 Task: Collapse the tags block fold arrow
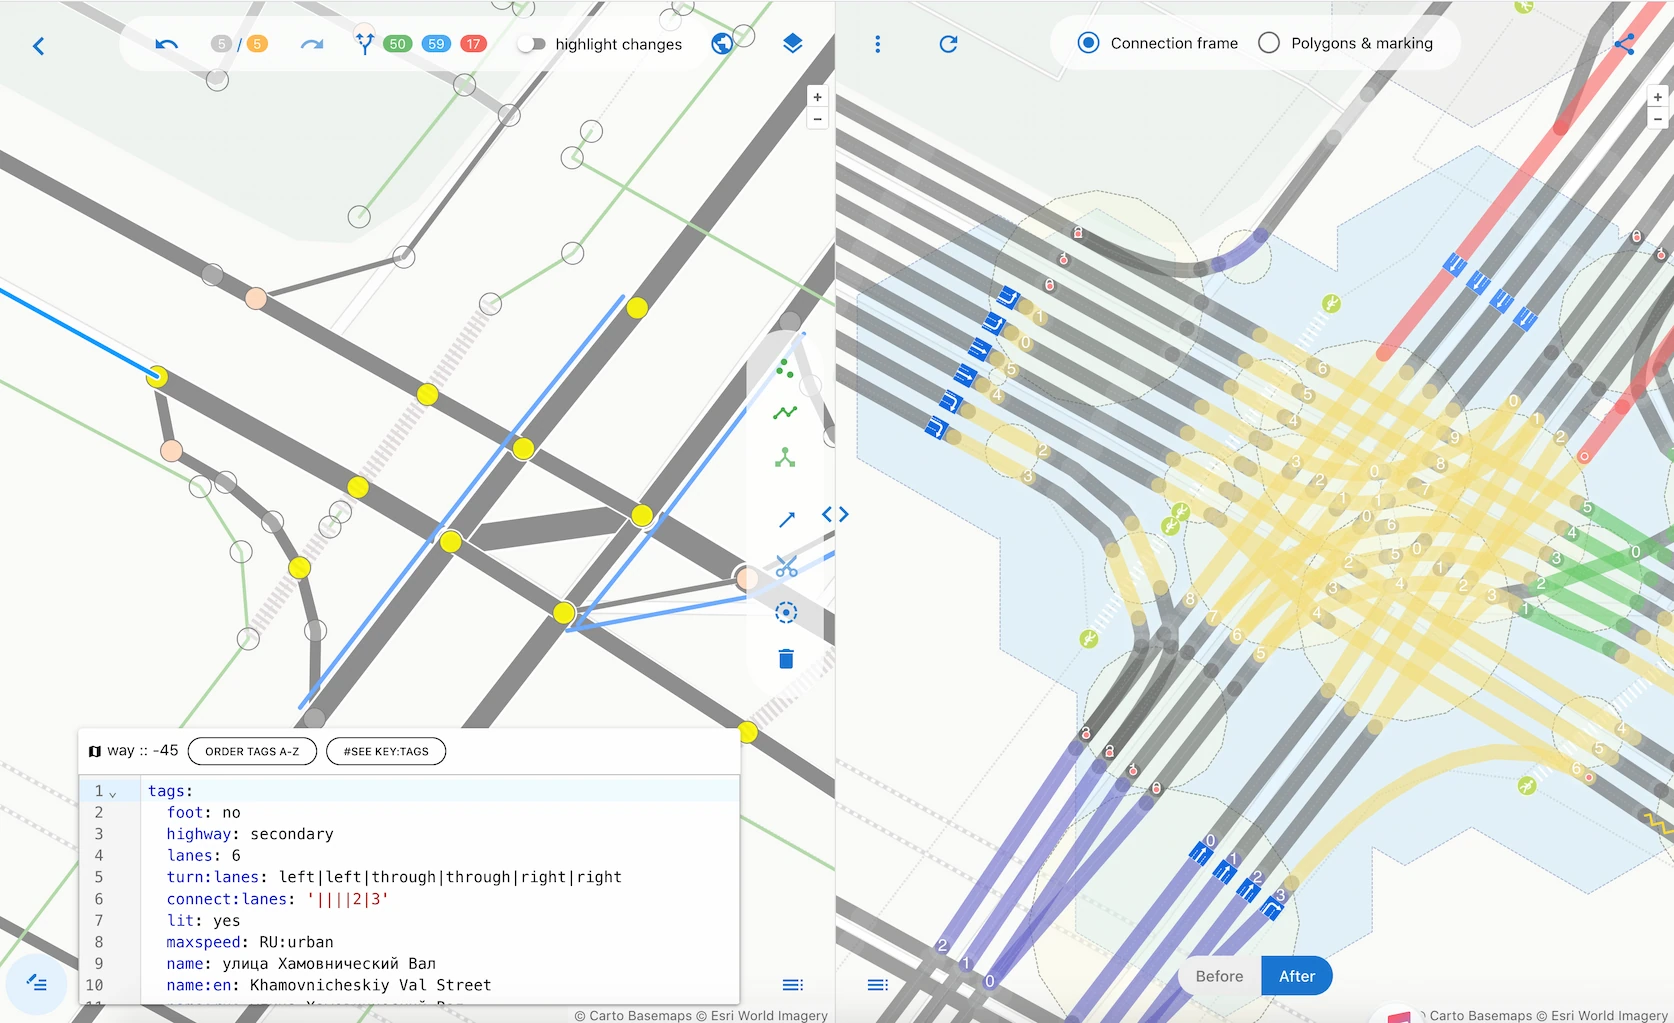point(113,793)
